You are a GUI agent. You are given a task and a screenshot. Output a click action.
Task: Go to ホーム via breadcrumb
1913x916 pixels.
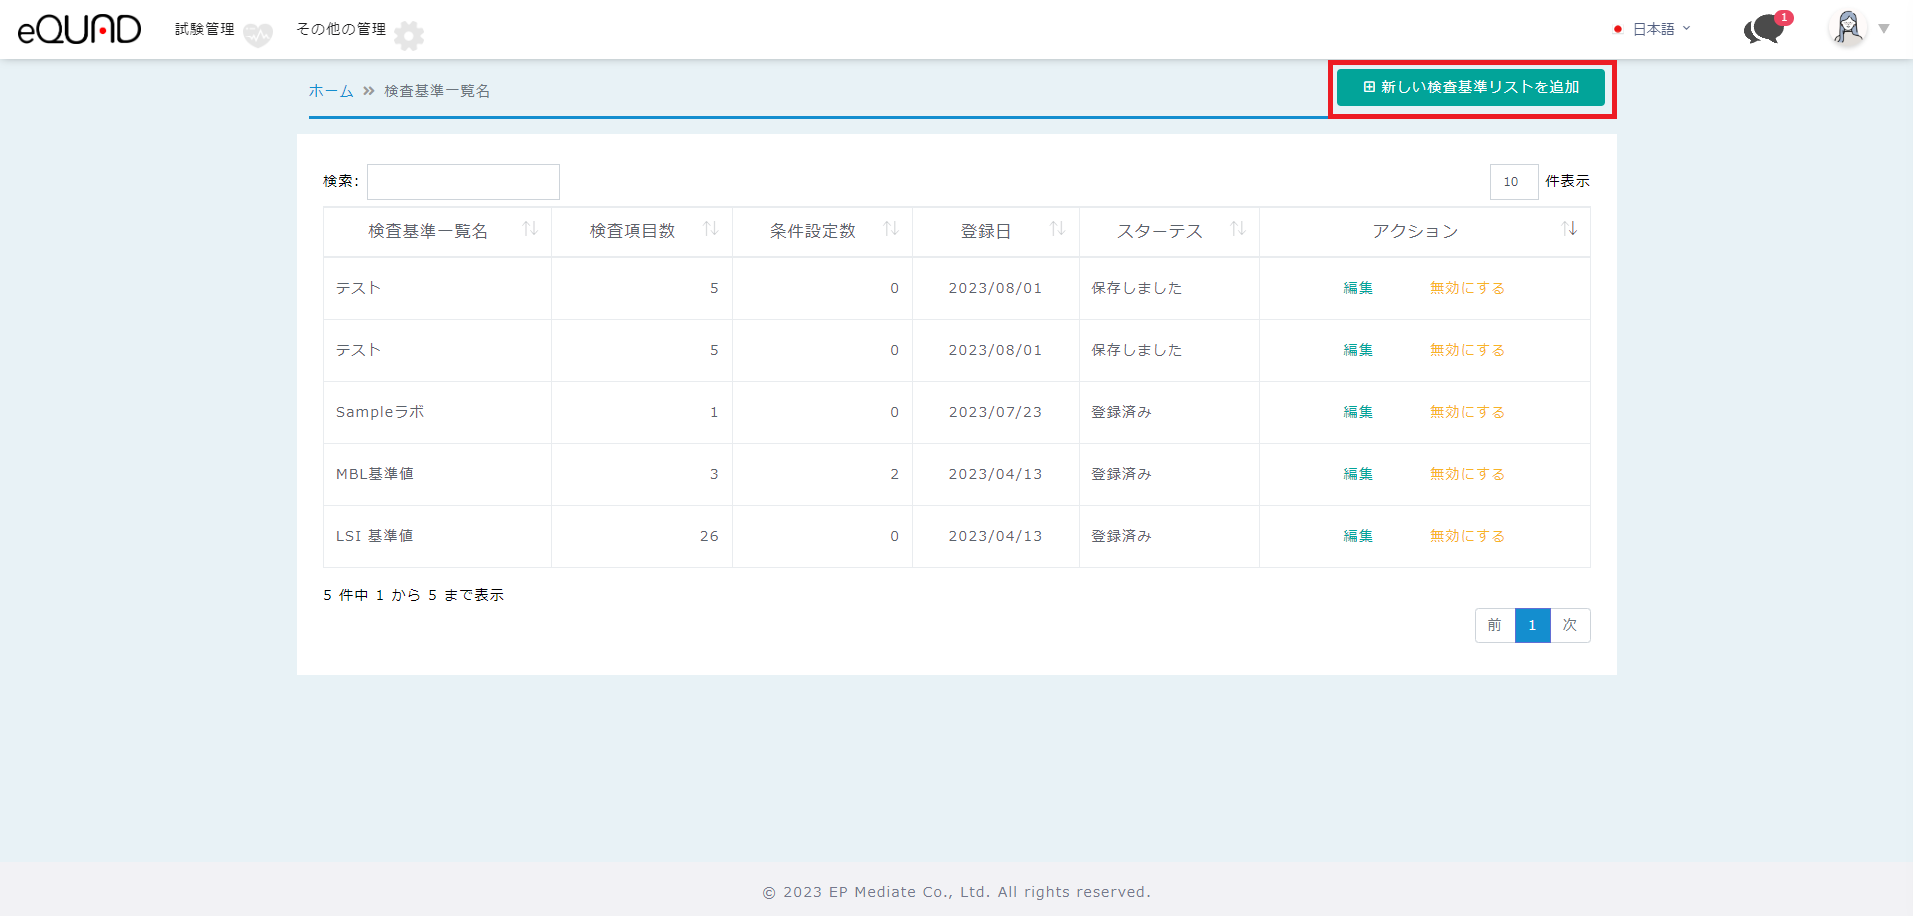(331, 91)
